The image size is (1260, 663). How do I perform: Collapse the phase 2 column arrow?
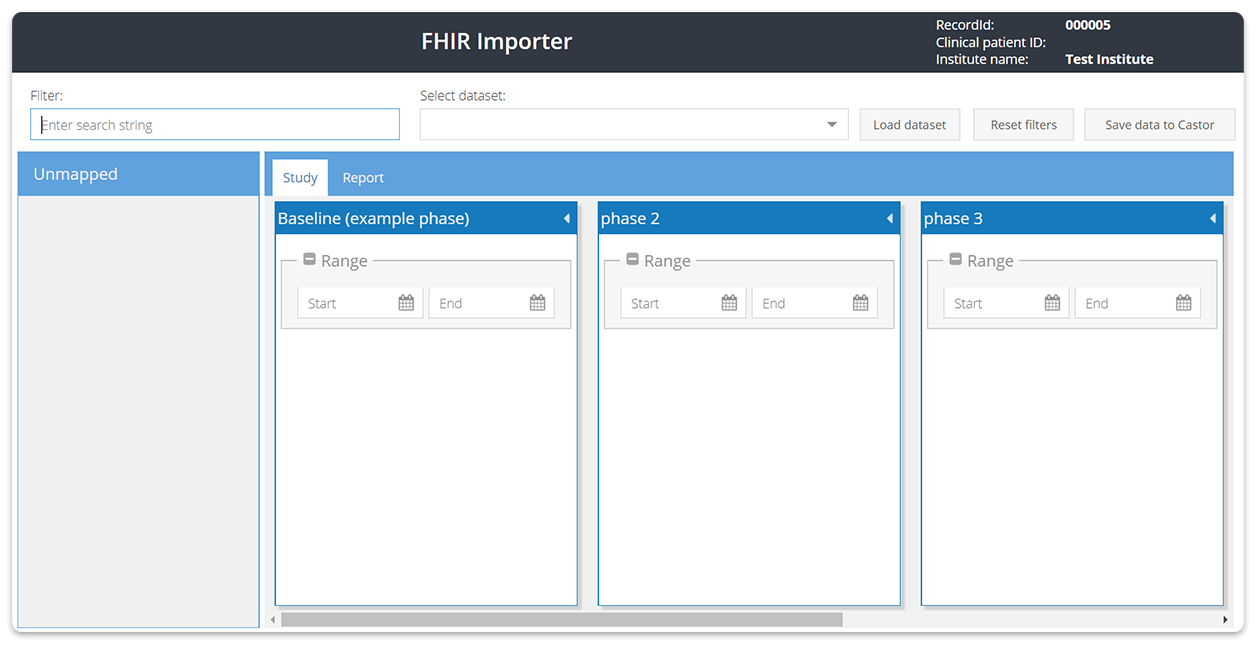coord(889,218)
